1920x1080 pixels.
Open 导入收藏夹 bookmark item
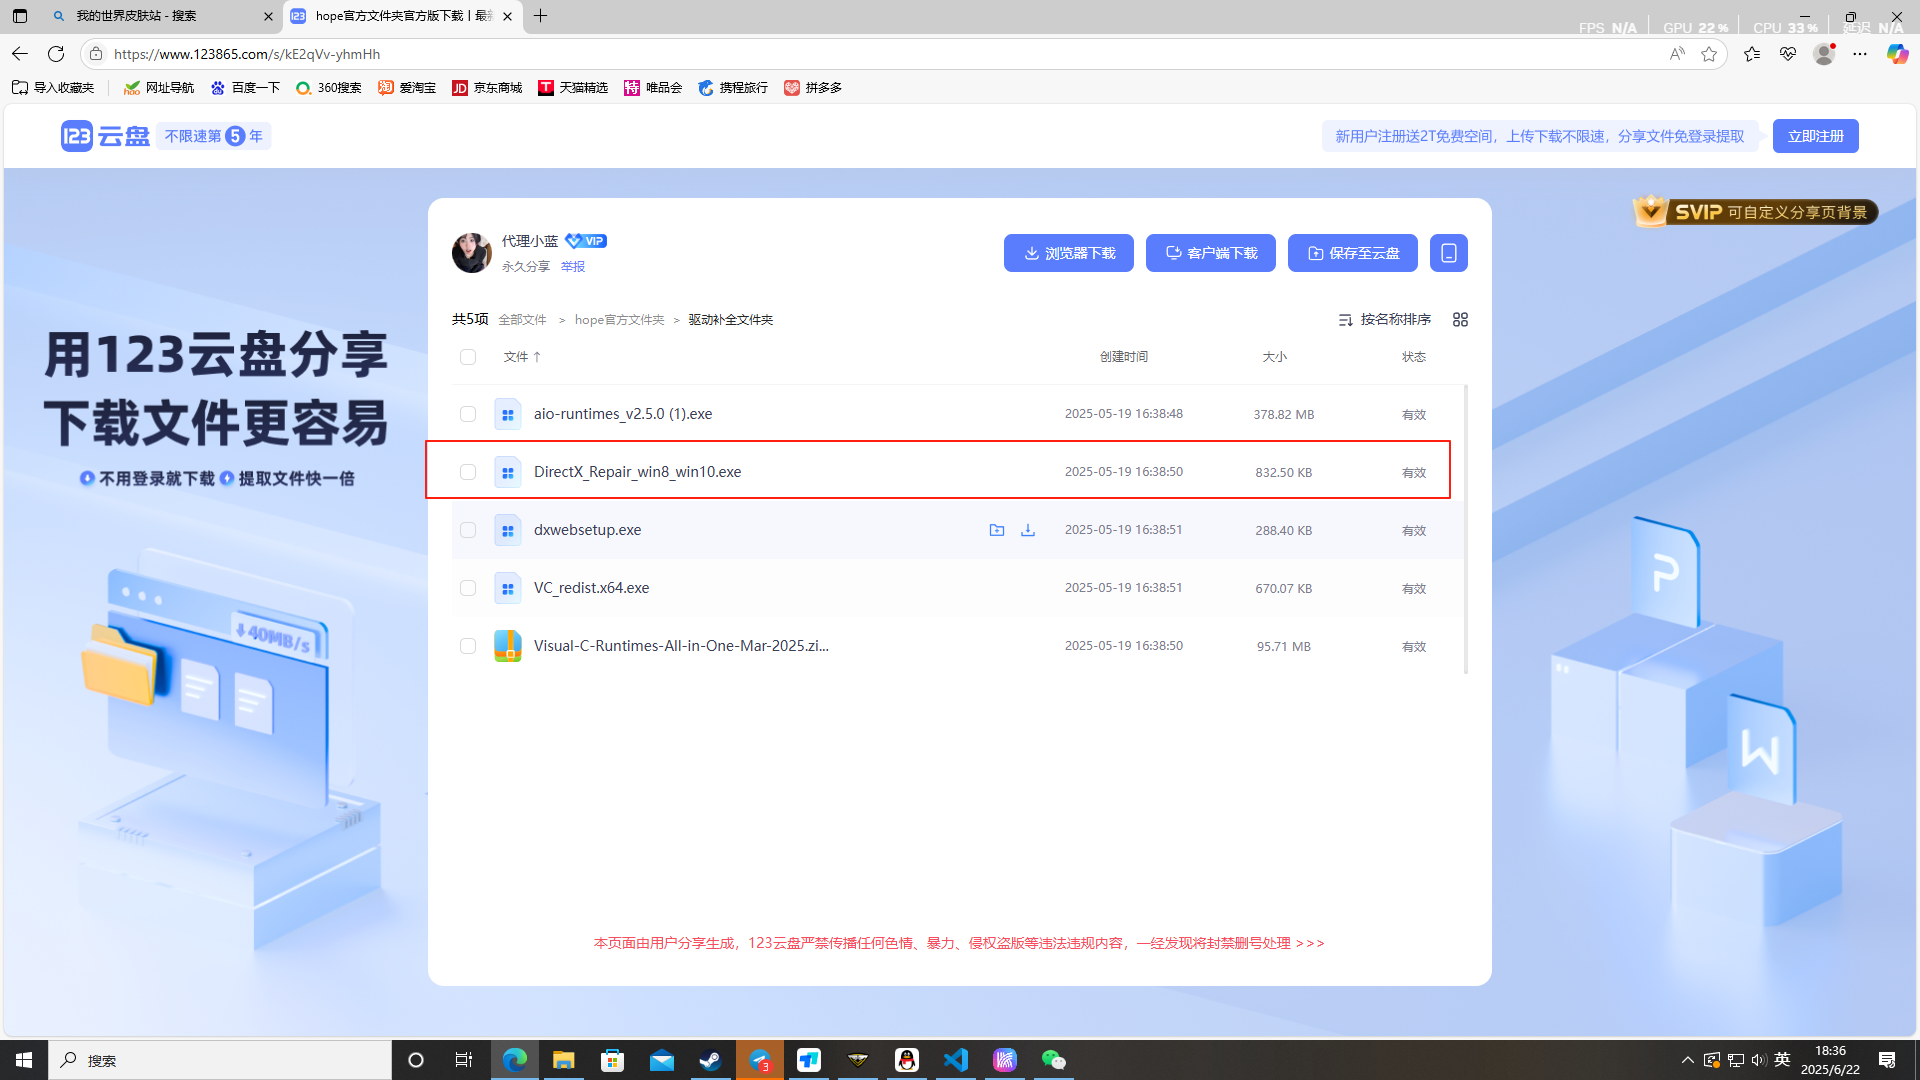[x=53, y=88]
